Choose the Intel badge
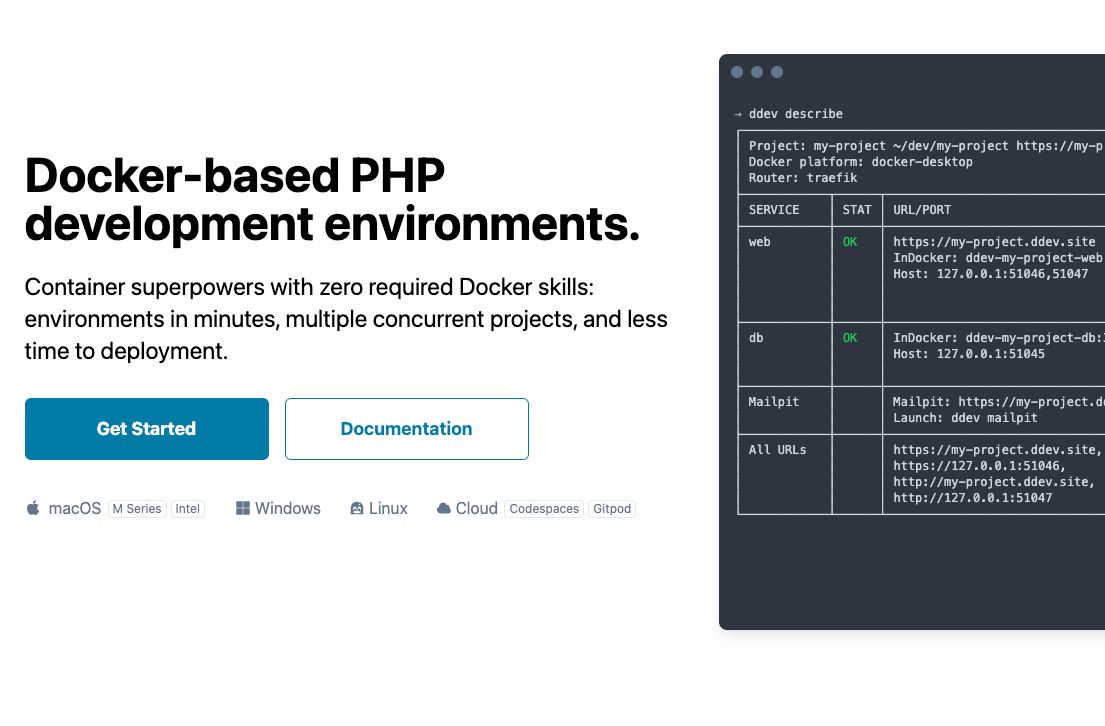Viewport: 1105px width, 726px height. click(x=187, y=509)
